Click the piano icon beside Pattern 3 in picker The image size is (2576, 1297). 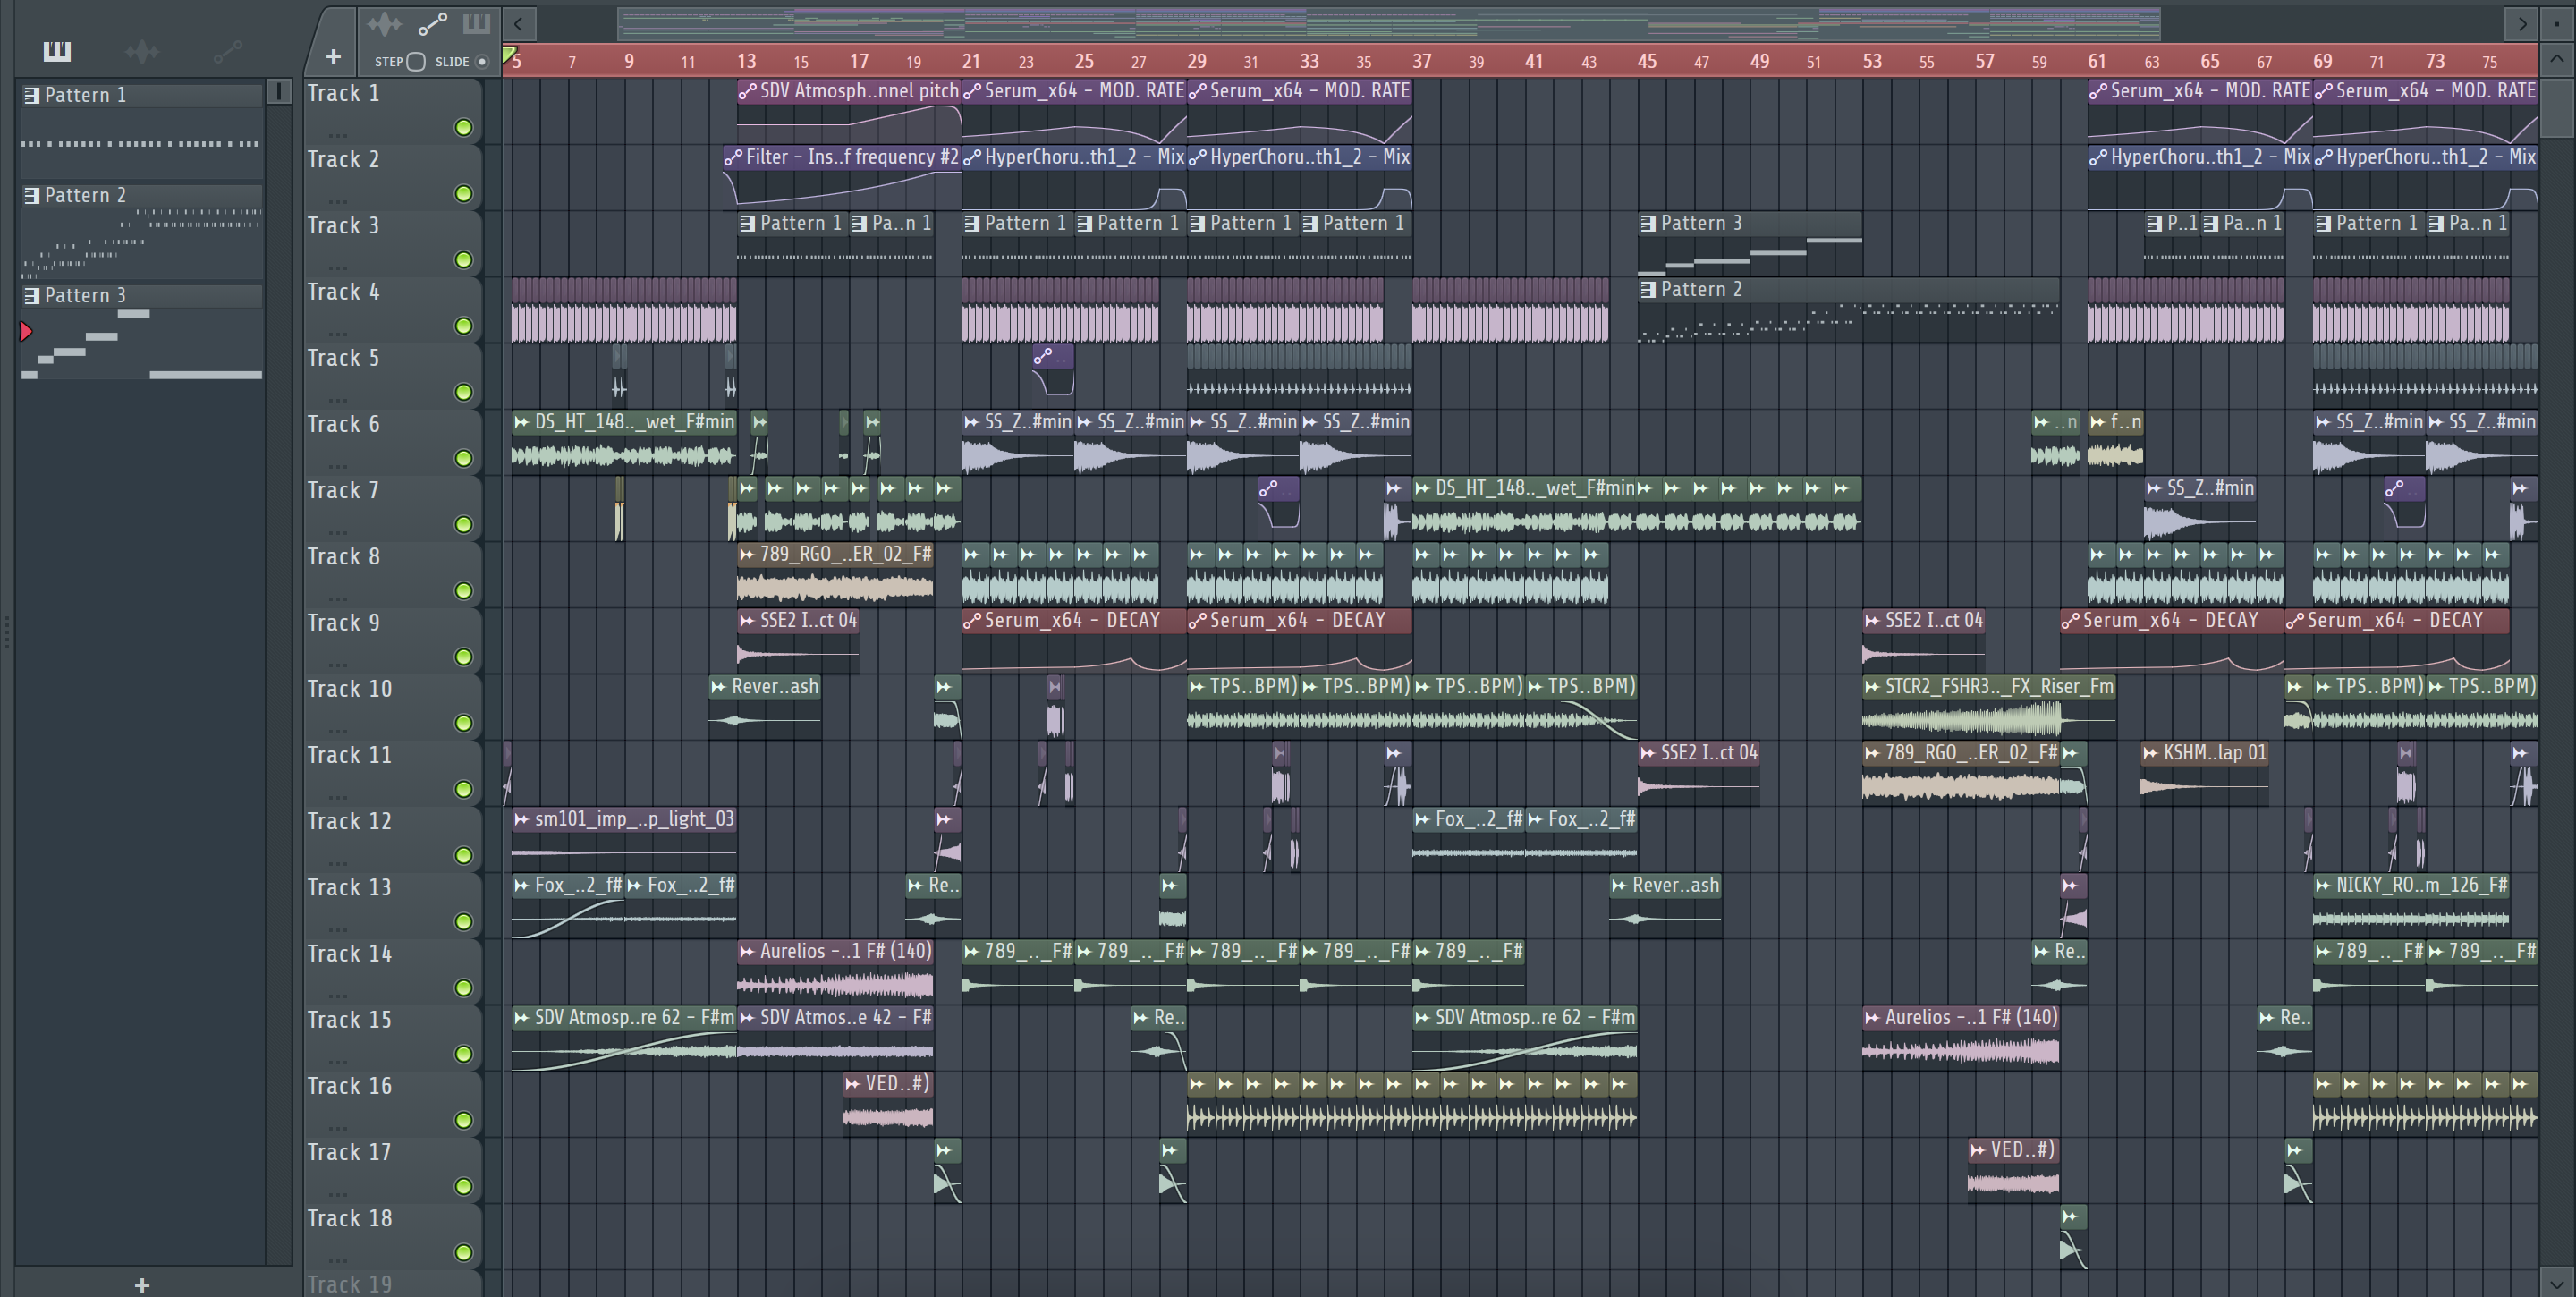click(31, 295)
